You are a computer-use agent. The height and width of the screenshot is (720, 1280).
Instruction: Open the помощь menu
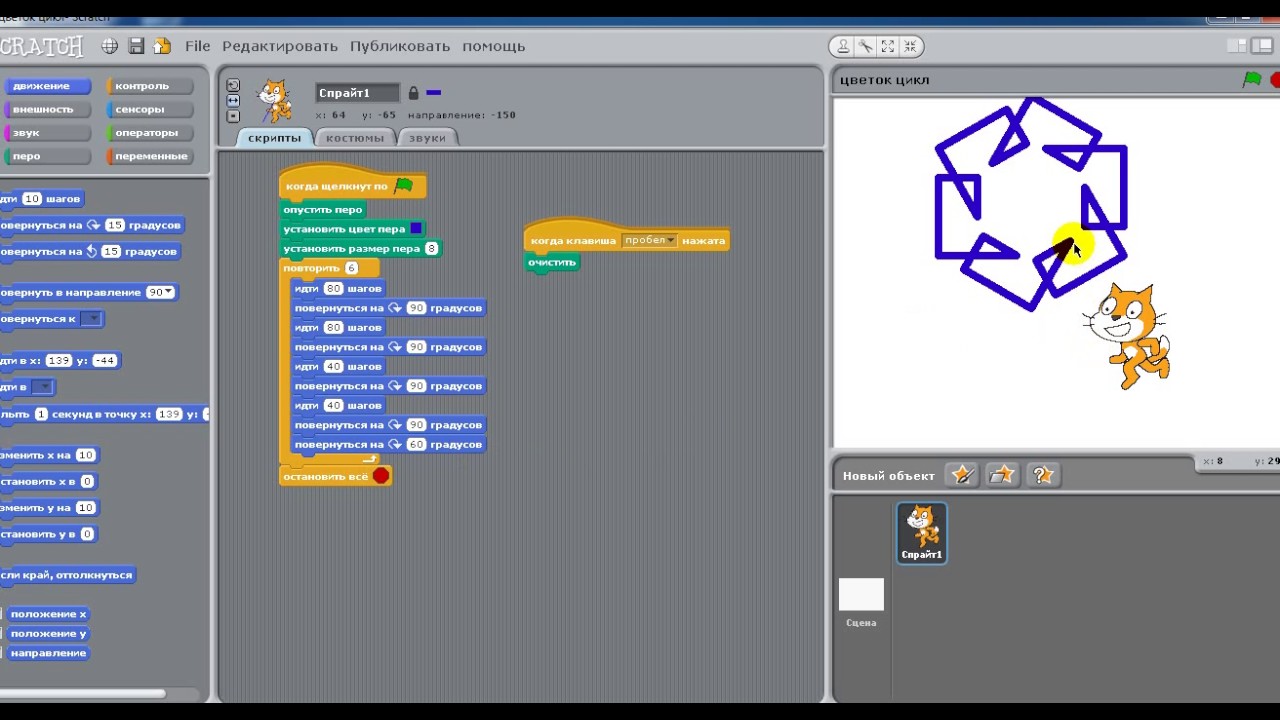tap(493, 46)
